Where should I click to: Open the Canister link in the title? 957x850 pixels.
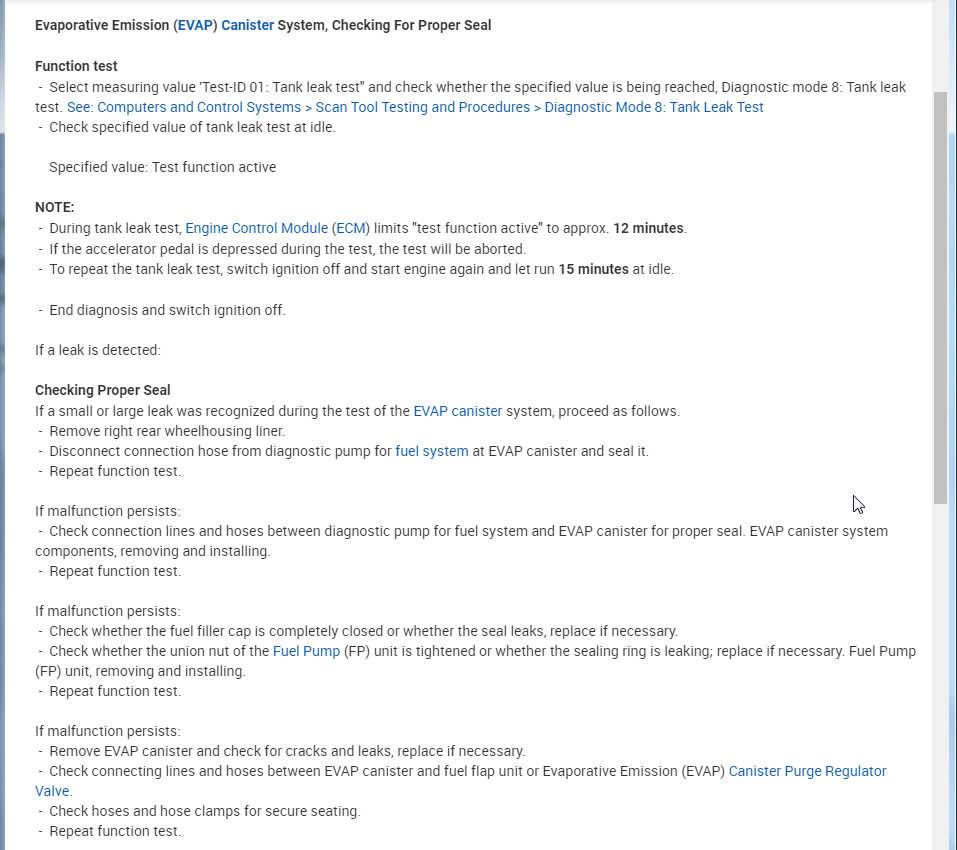pyautogui.click(x=247, y=25)
